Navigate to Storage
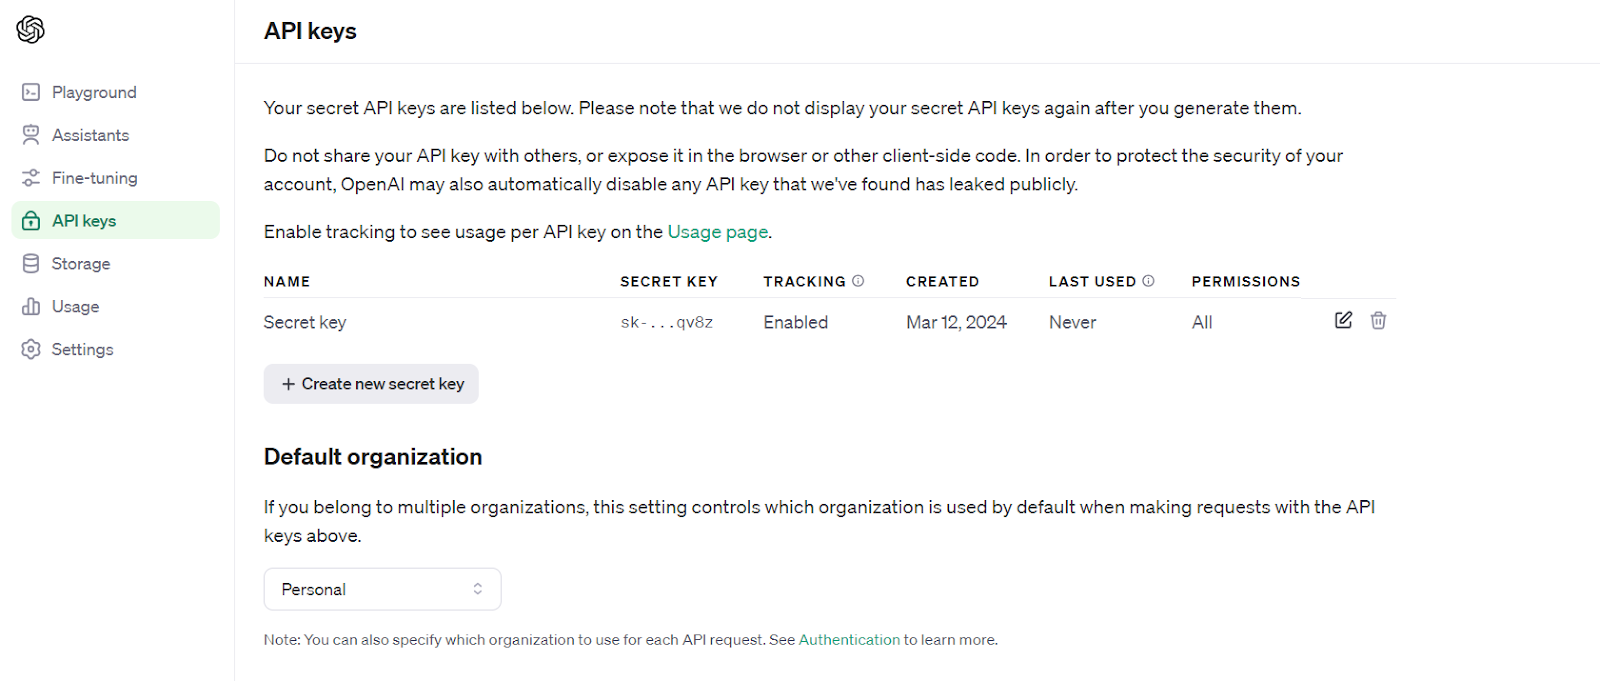1600x681 pixels. pos(116,264)
